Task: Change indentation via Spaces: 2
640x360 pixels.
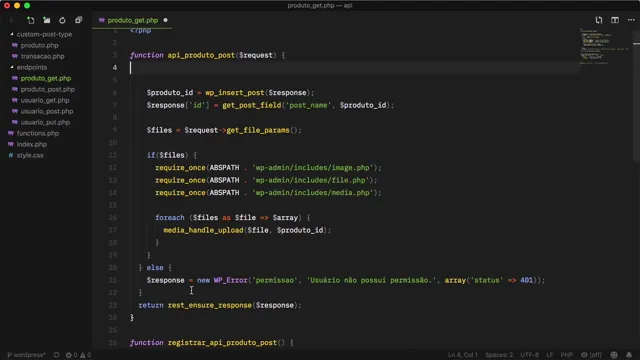Action: (x=499, y=355)
